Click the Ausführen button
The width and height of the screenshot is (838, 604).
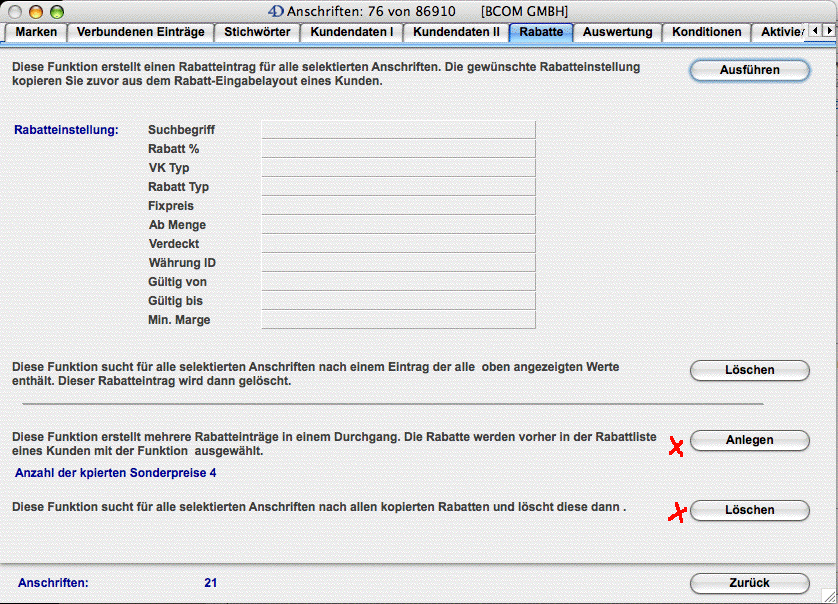click(x=749, y=70)
